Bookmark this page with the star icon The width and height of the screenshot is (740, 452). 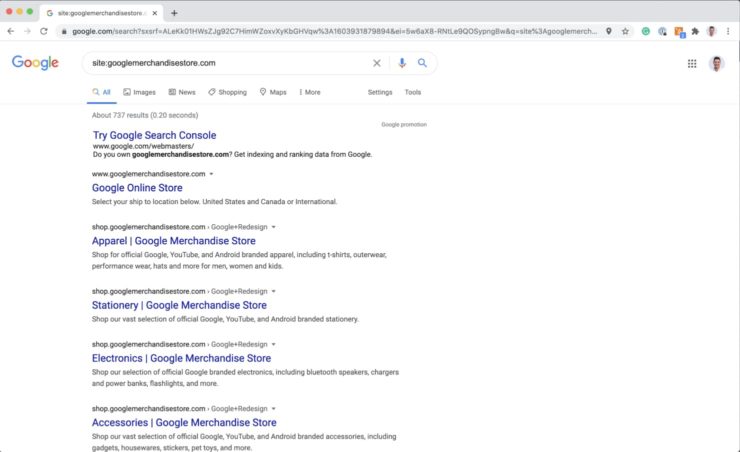point(625,31)
